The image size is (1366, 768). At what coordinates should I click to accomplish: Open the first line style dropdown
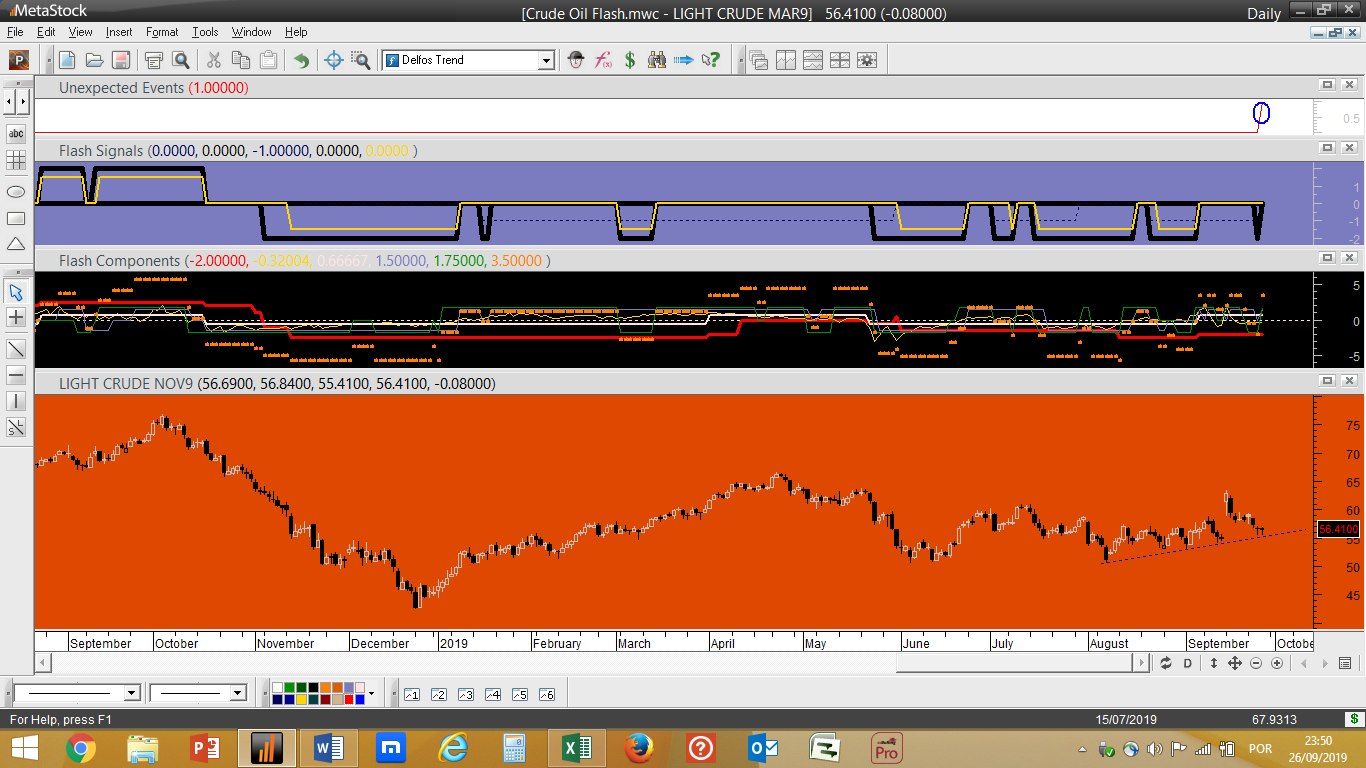[131, 693]
